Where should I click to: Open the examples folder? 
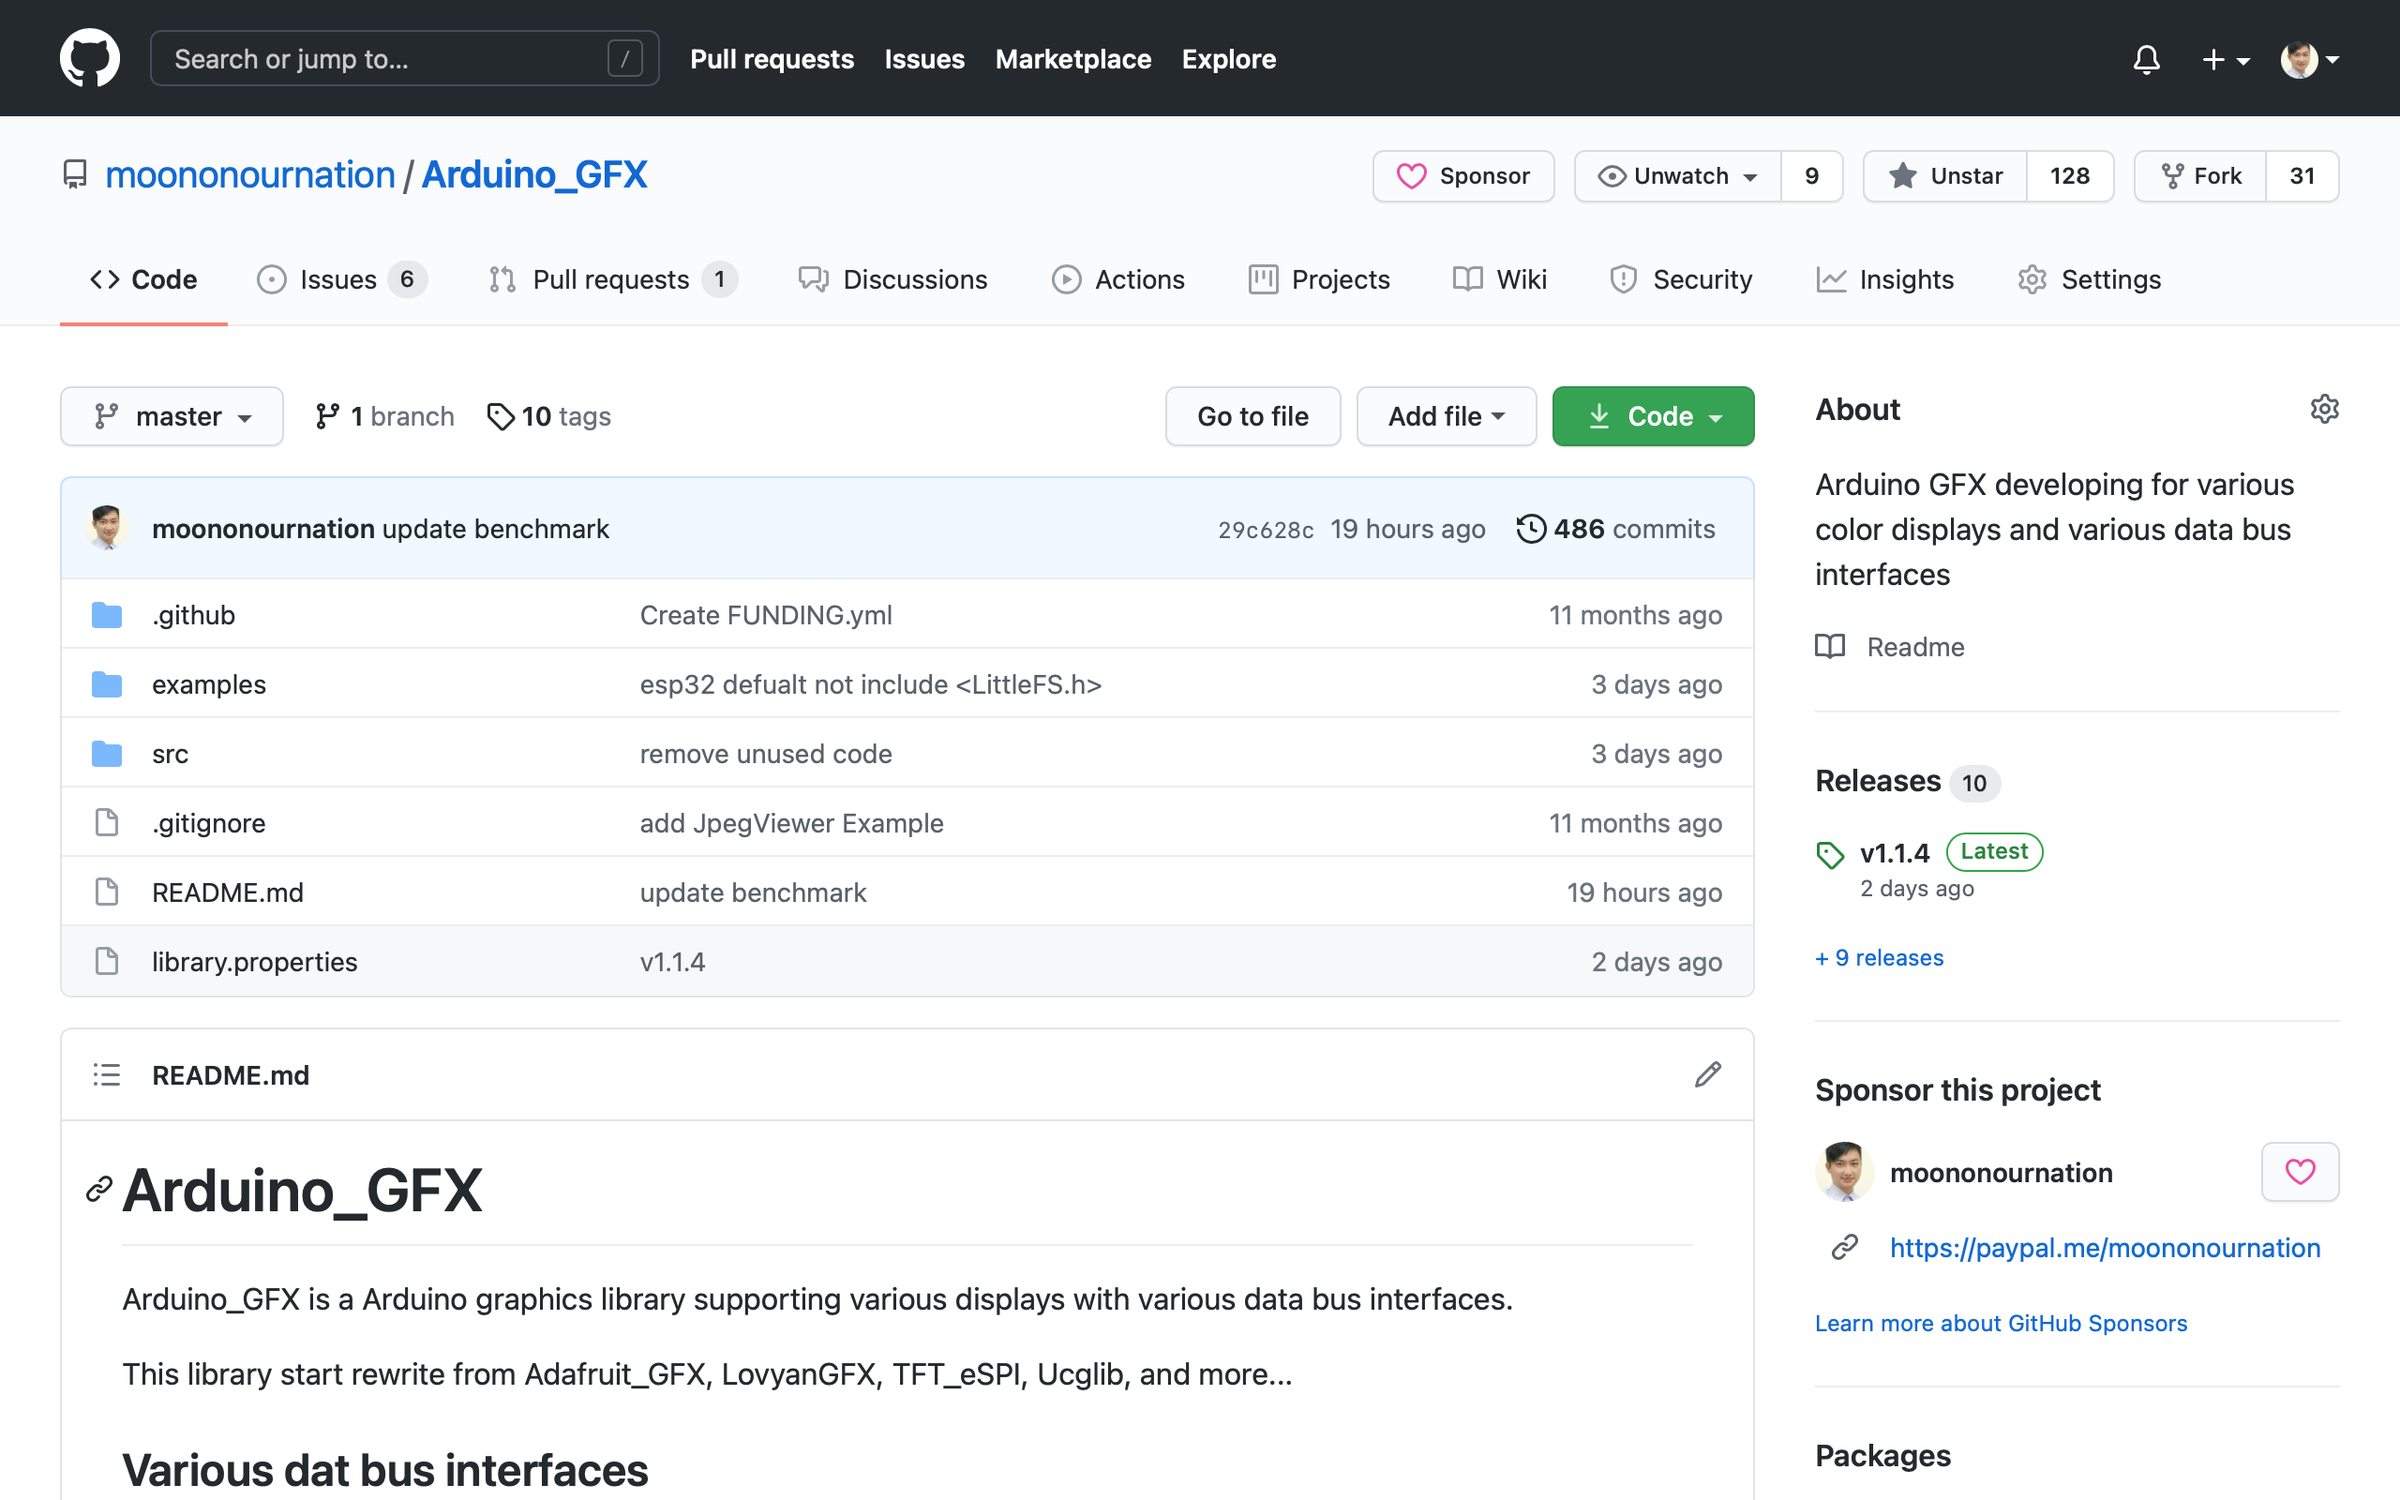coord(209,684)
